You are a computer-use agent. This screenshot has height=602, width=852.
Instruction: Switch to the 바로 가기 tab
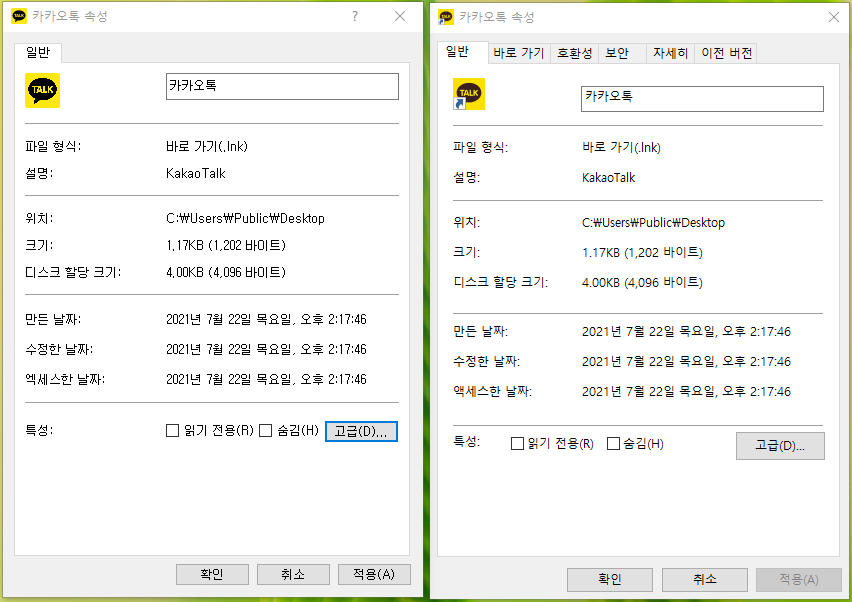pos(519,53)
